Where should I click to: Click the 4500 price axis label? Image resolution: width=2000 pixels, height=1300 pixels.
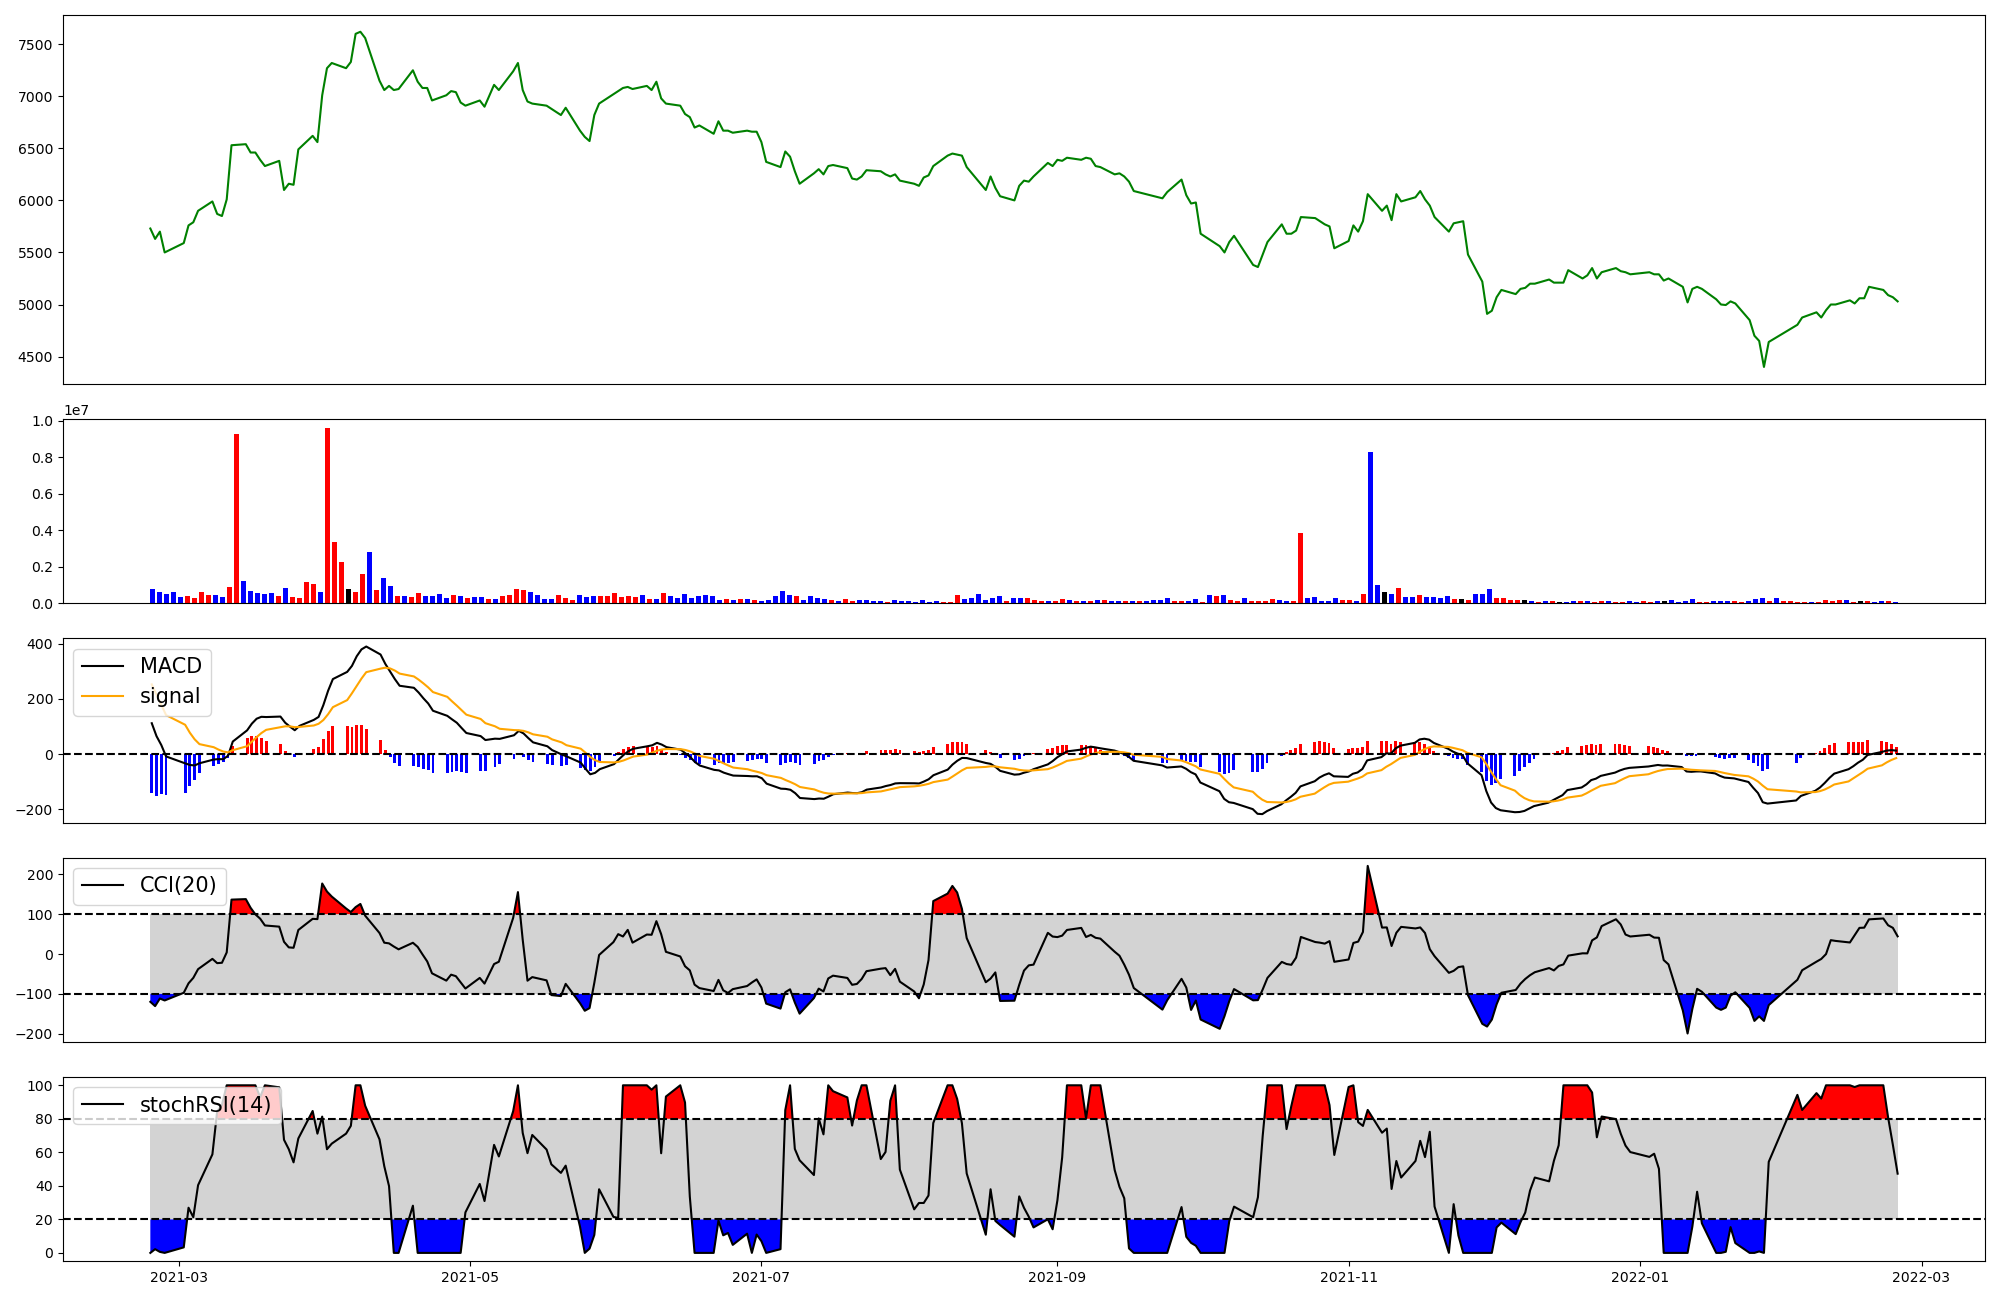pyautogui.click(x=35, y=357)
